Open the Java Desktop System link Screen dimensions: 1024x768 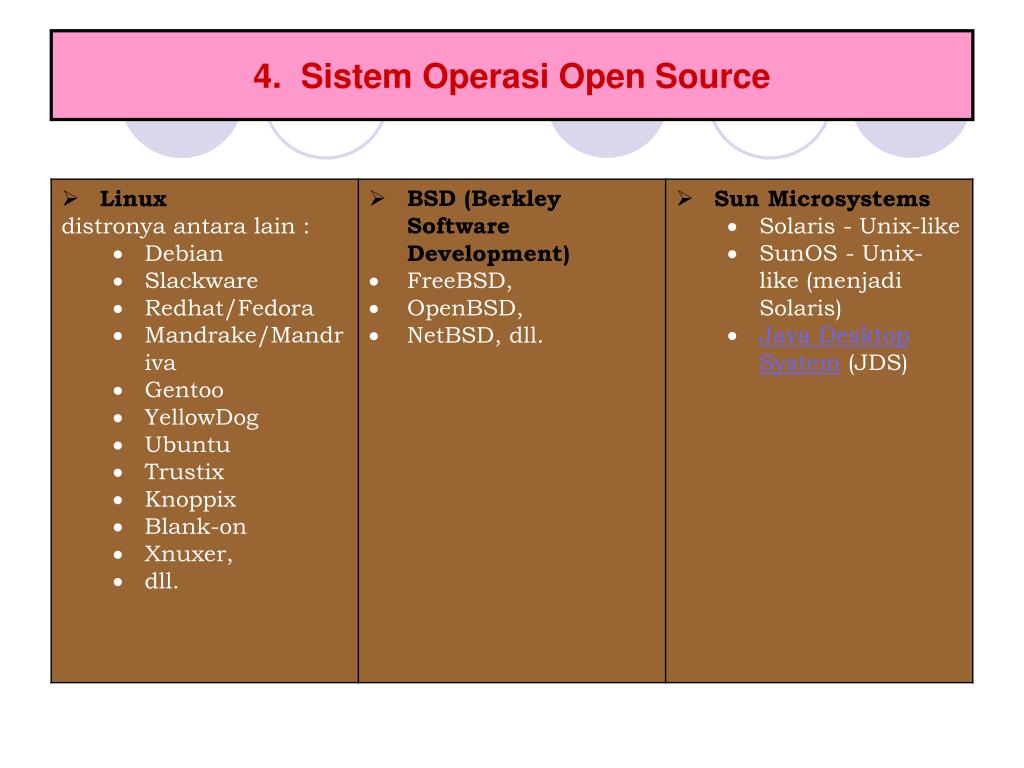[x=834, y=349]
